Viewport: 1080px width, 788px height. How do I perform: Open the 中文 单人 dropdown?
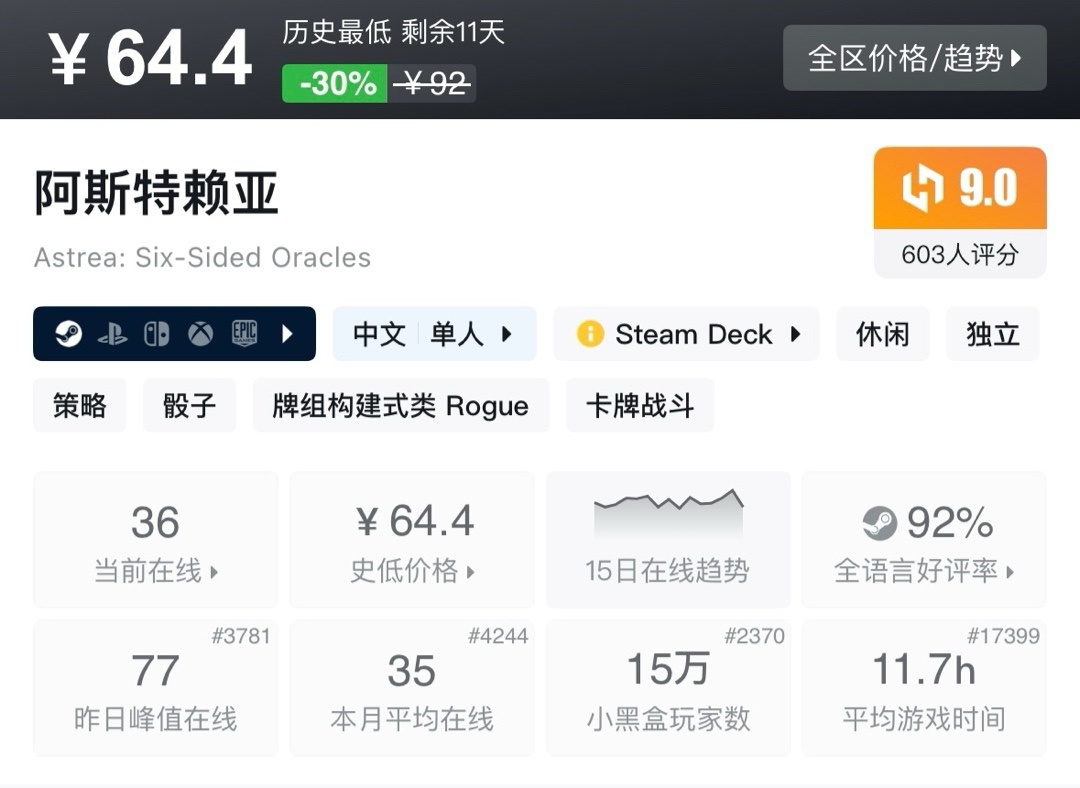tap(434, 334)
